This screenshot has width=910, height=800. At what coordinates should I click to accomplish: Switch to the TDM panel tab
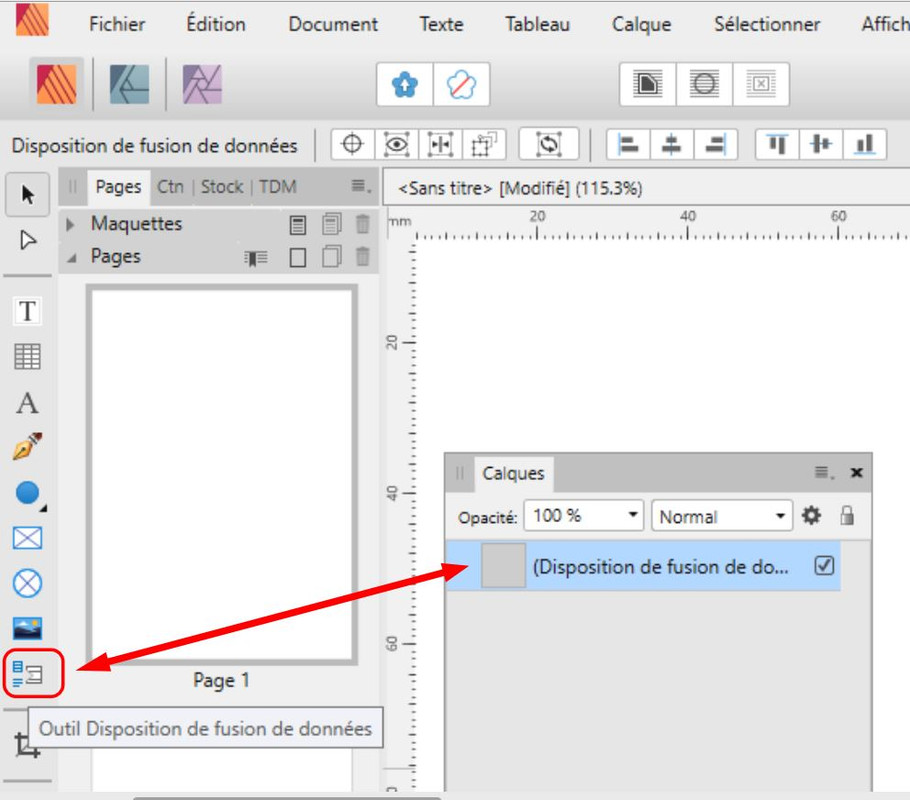(x=277, y=187)
